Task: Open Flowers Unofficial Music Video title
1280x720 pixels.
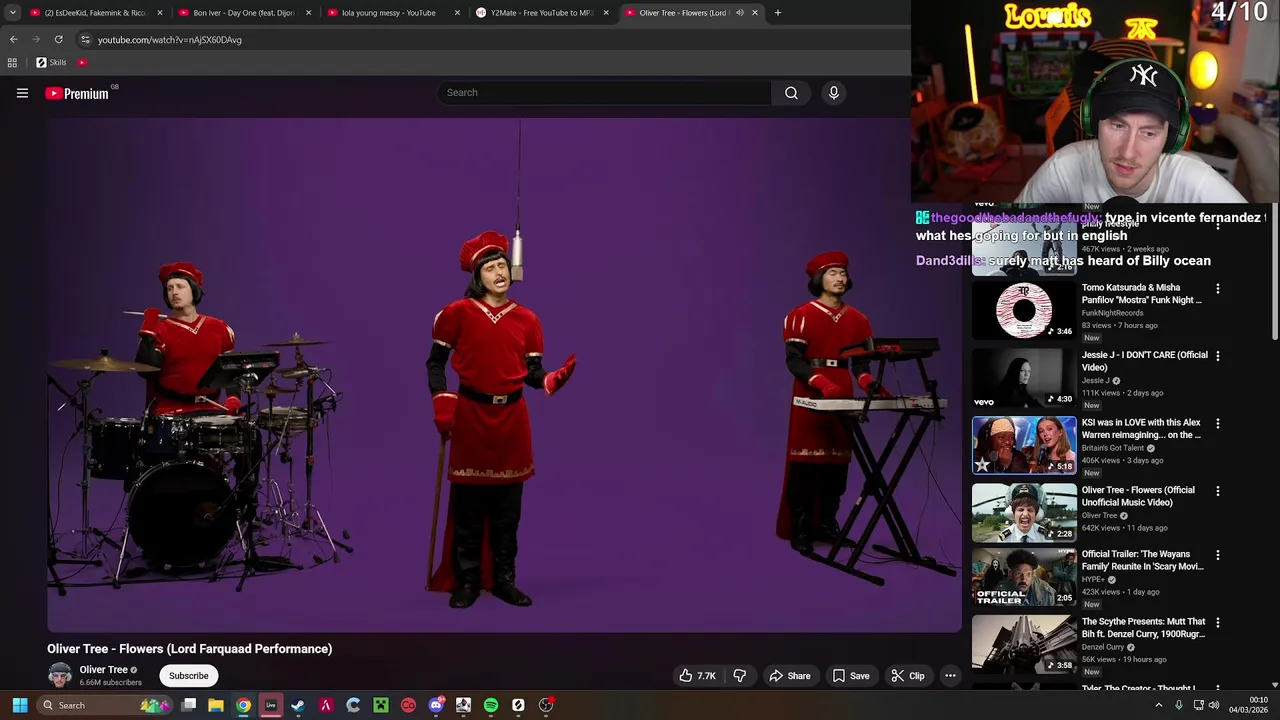Action: coord(1138,496)
